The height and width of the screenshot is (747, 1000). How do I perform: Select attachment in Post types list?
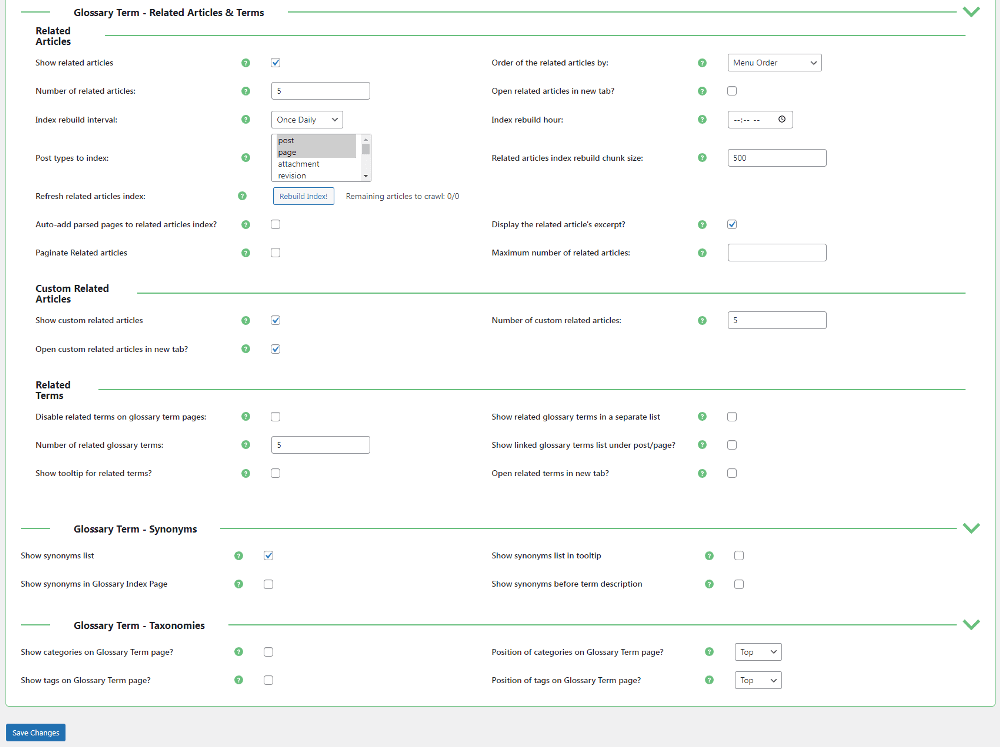point(299,164)
